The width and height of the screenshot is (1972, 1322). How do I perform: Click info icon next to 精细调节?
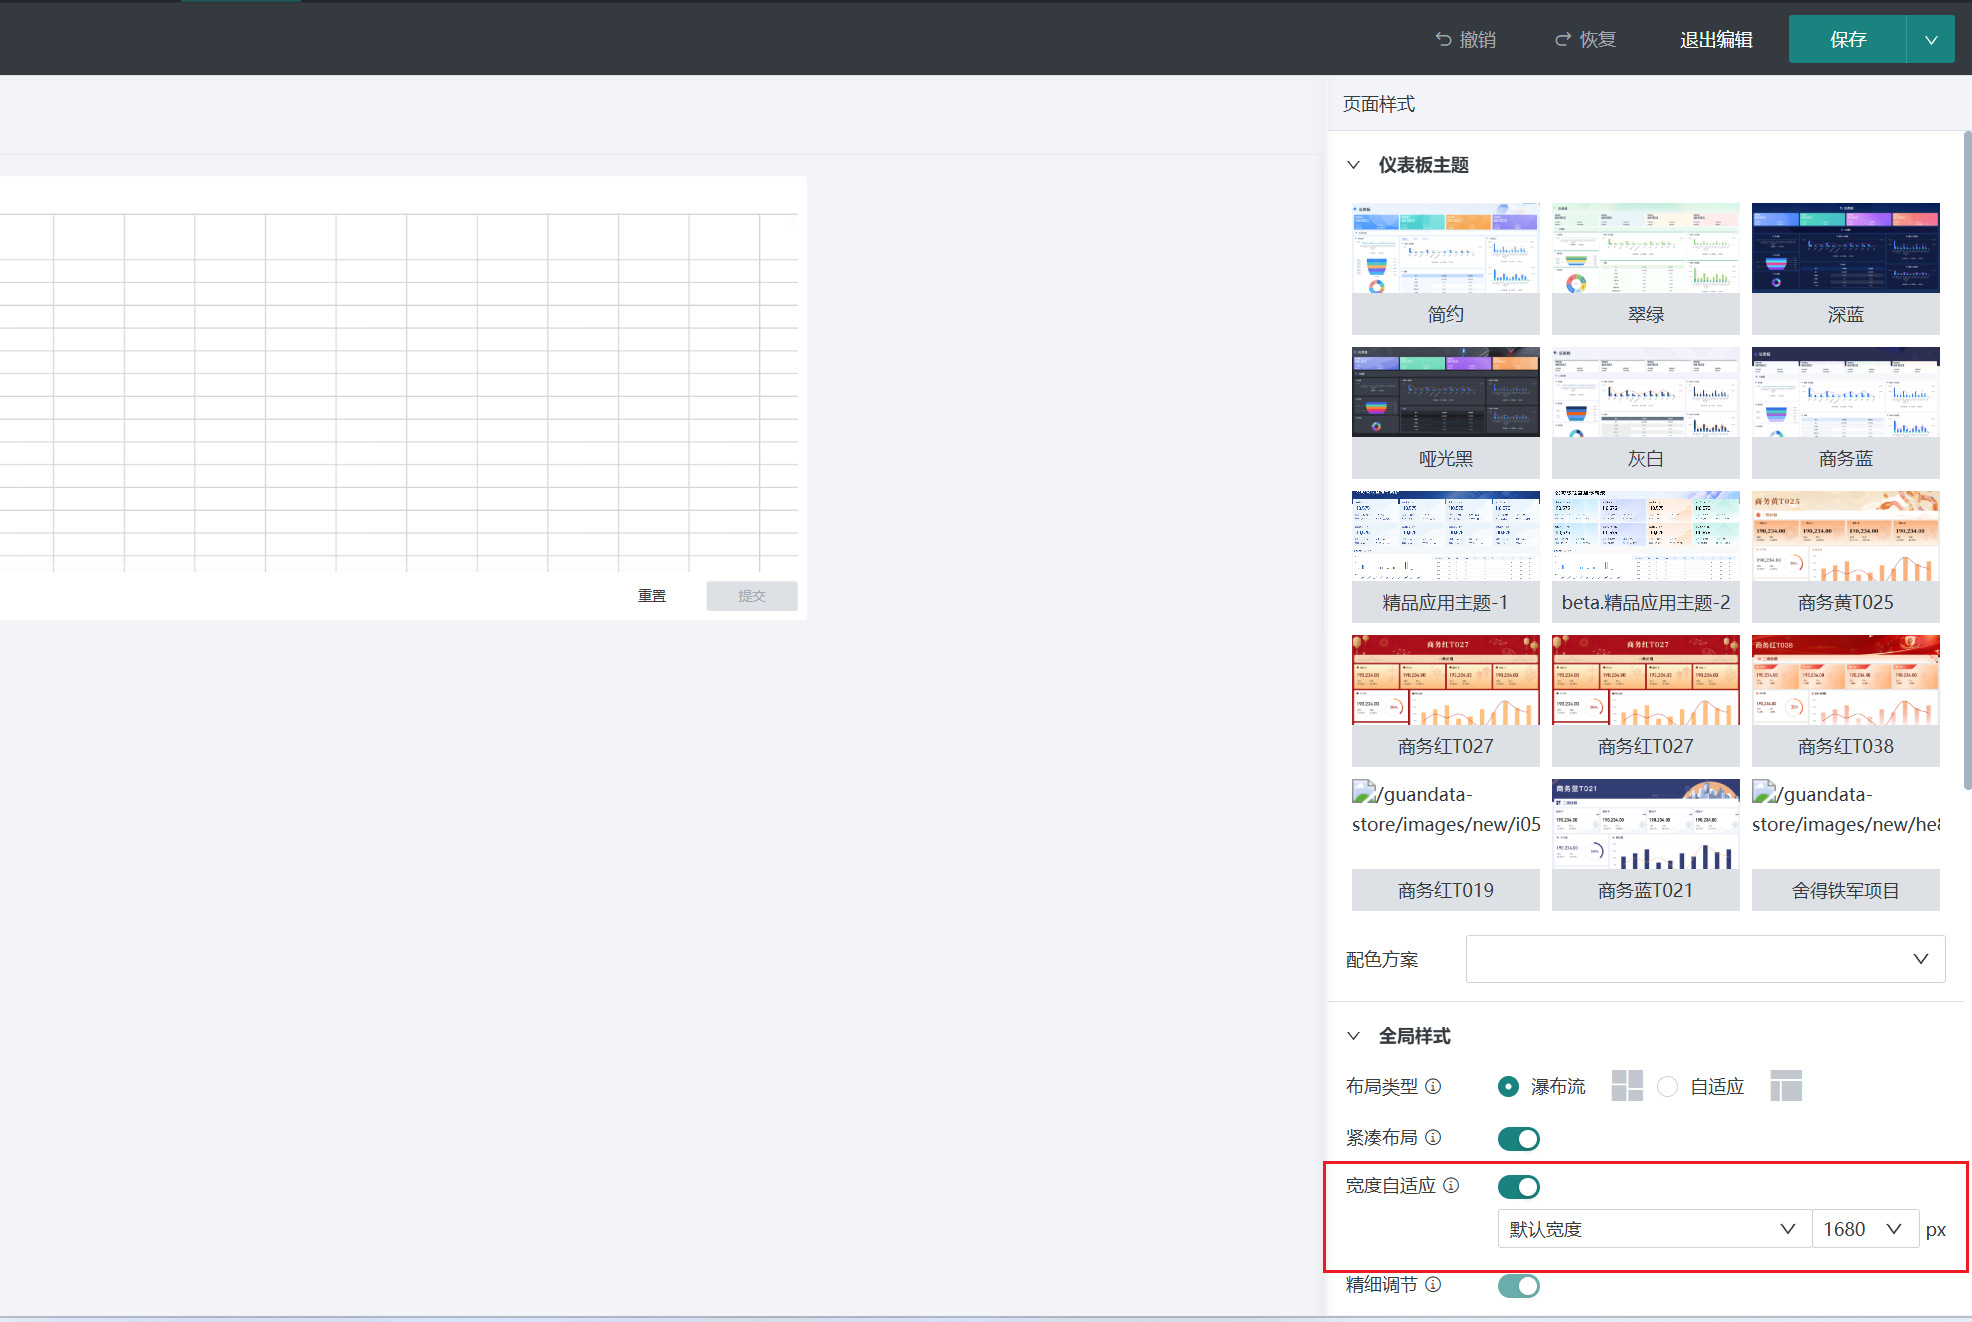[1433, 1284]
